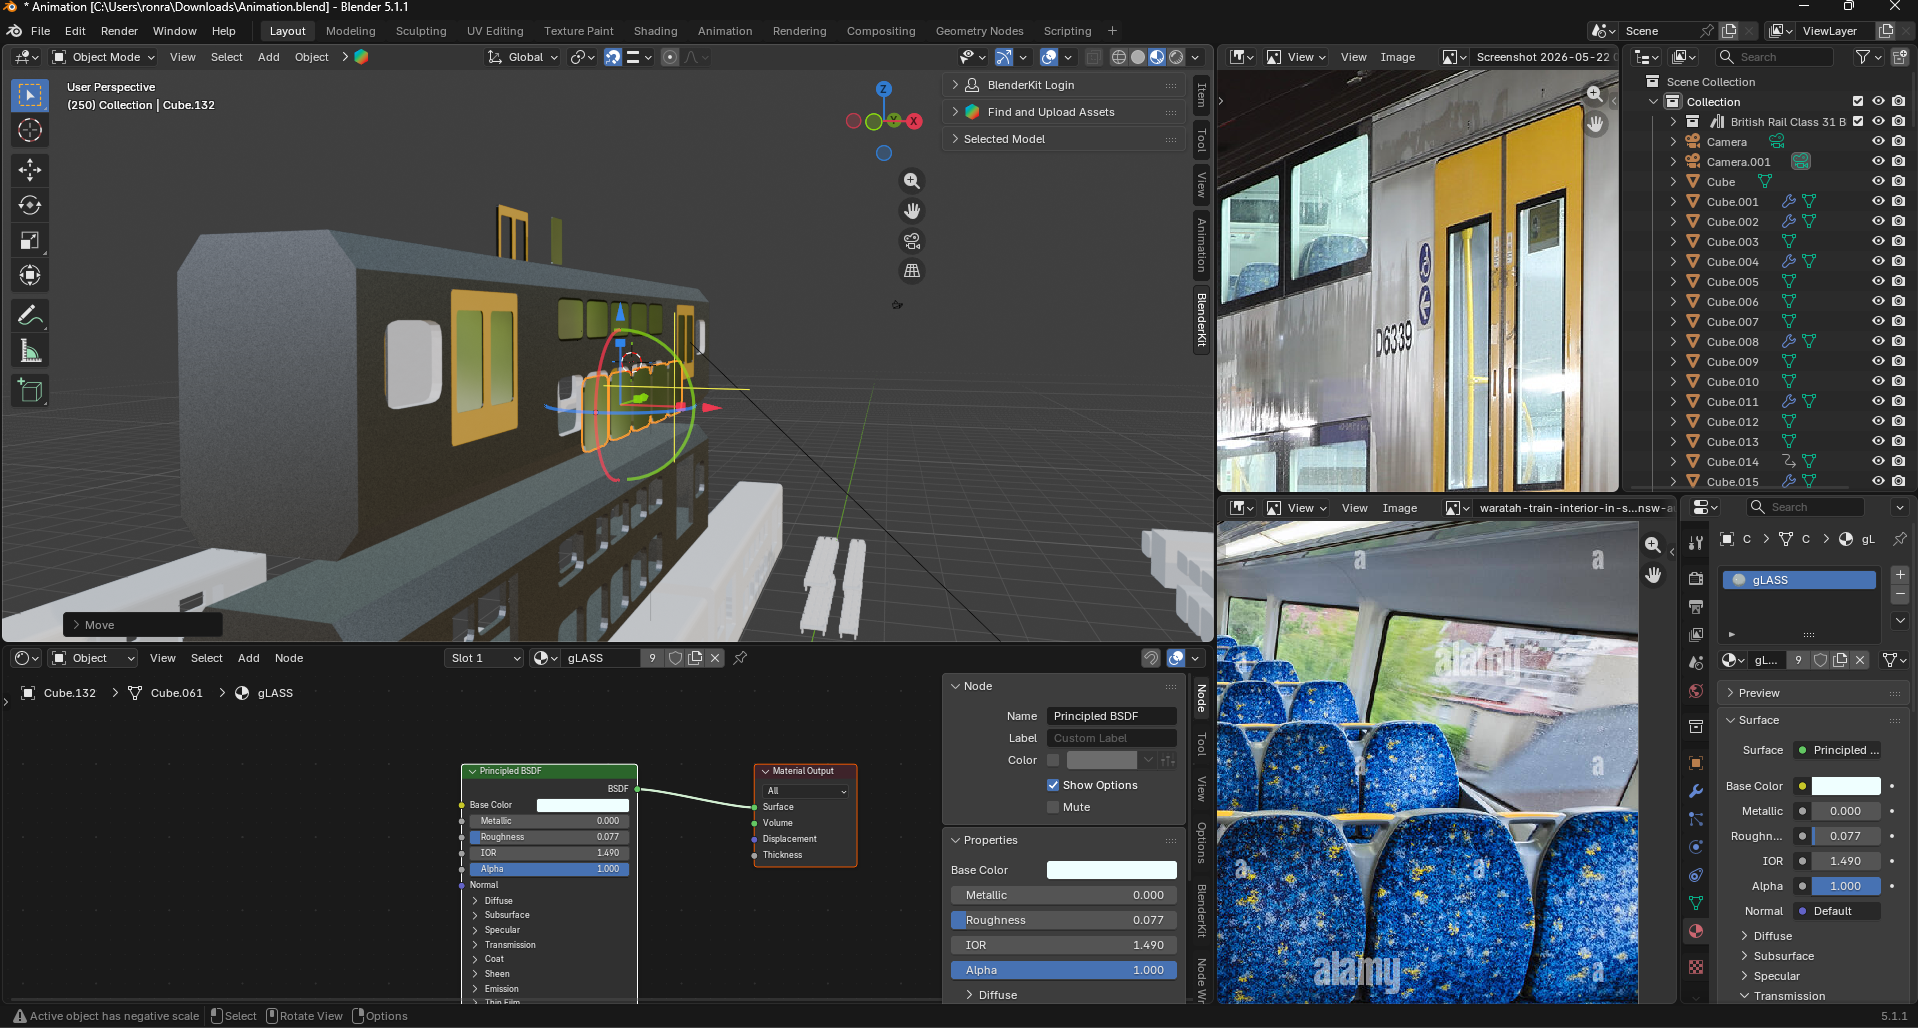
Task: Open the Render menu
Action: pyautogui.click(x=119, y=31)
